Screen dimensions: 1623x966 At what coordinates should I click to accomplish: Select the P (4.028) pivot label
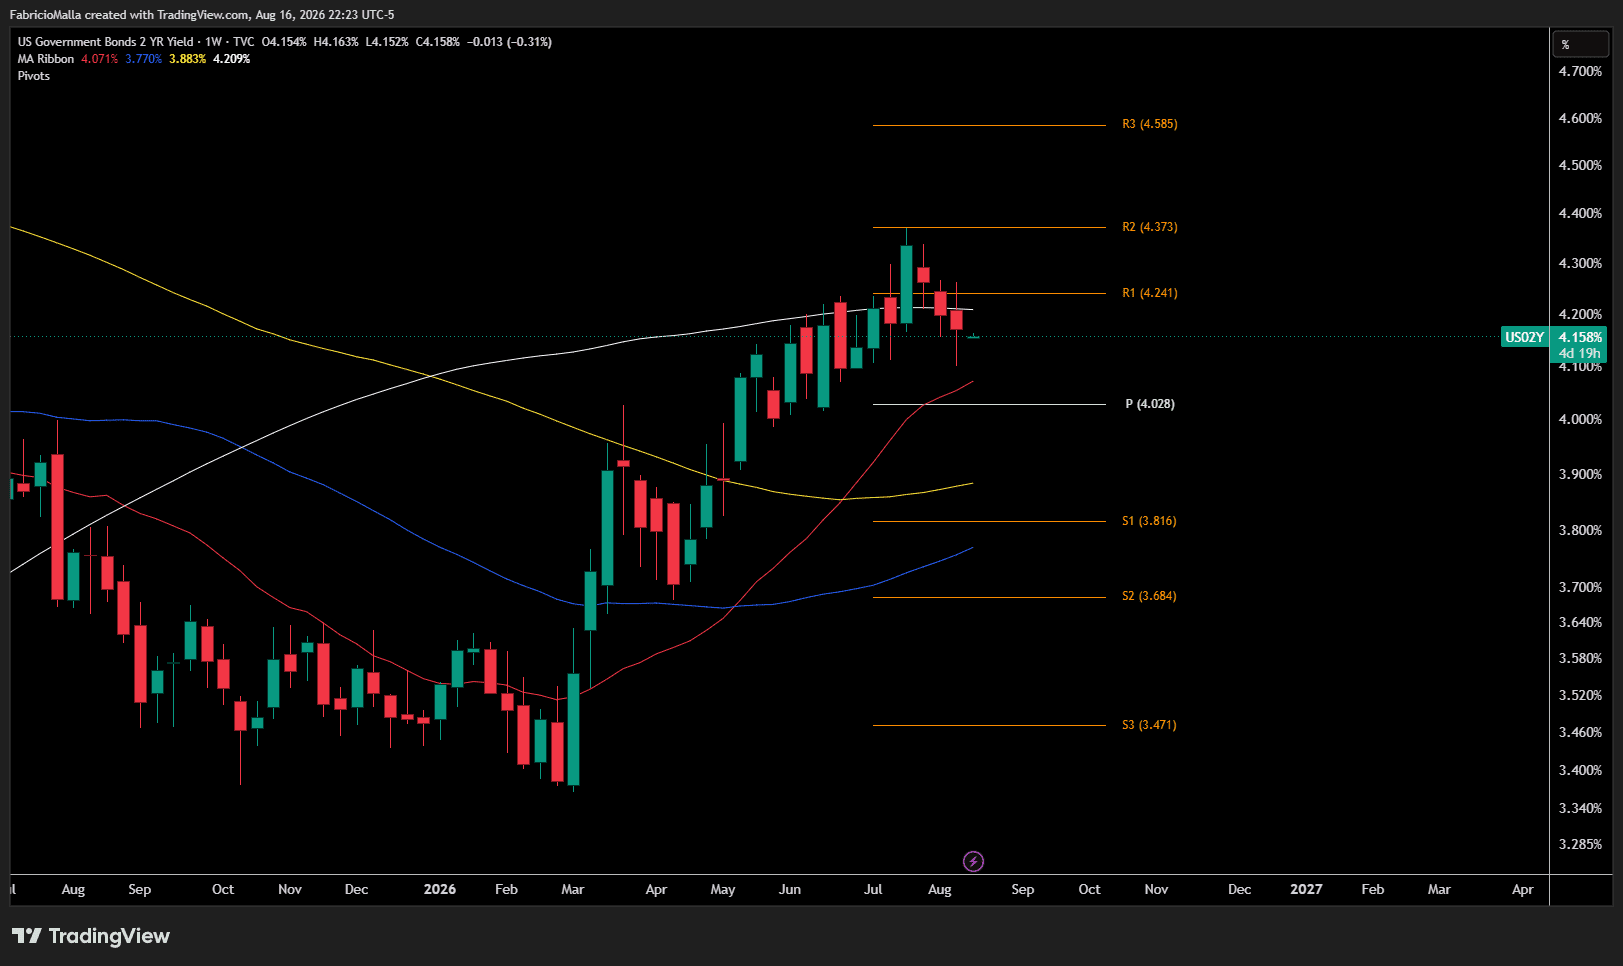tap(1150, 404)
